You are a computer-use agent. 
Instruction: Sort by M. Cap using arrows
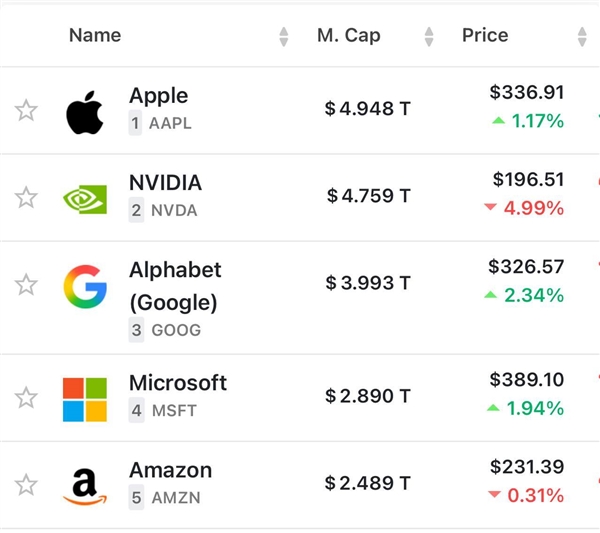[x=429, y=37]
